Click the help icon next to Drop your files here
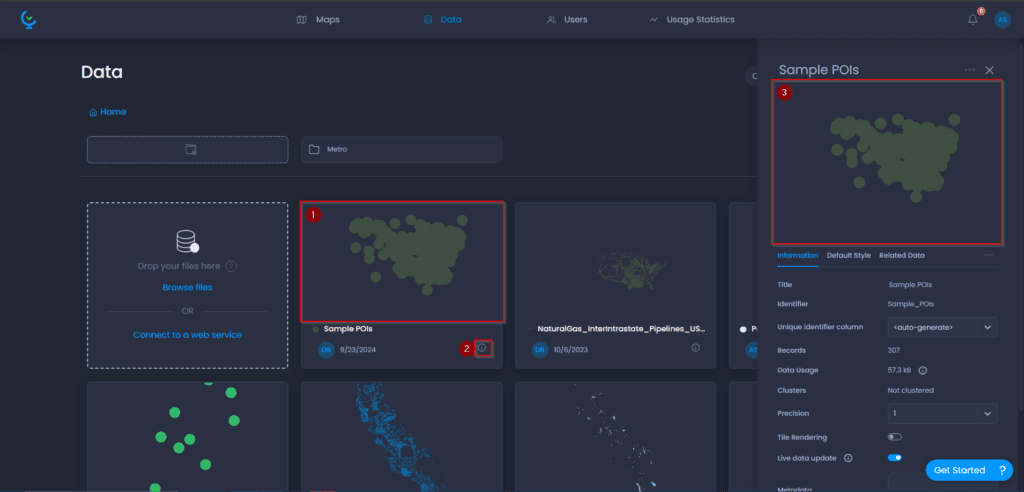This screenshot has width=1024, height=492. click(231, 267)
